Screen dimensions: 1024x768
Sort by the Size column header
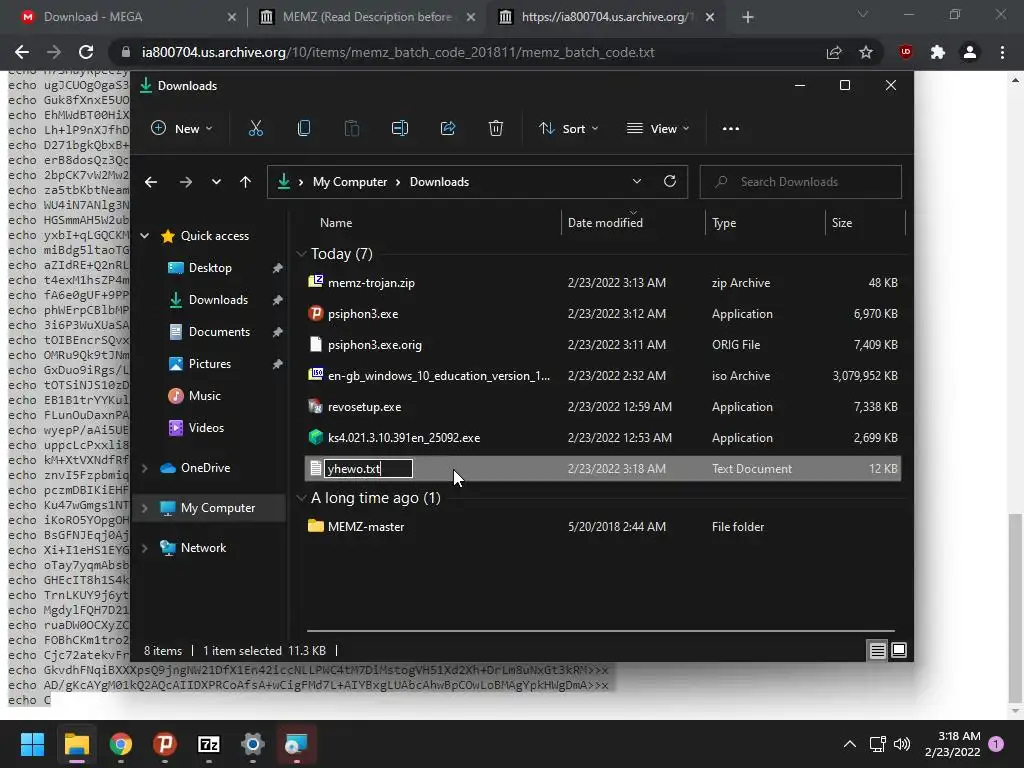click(x=842, y=223)
